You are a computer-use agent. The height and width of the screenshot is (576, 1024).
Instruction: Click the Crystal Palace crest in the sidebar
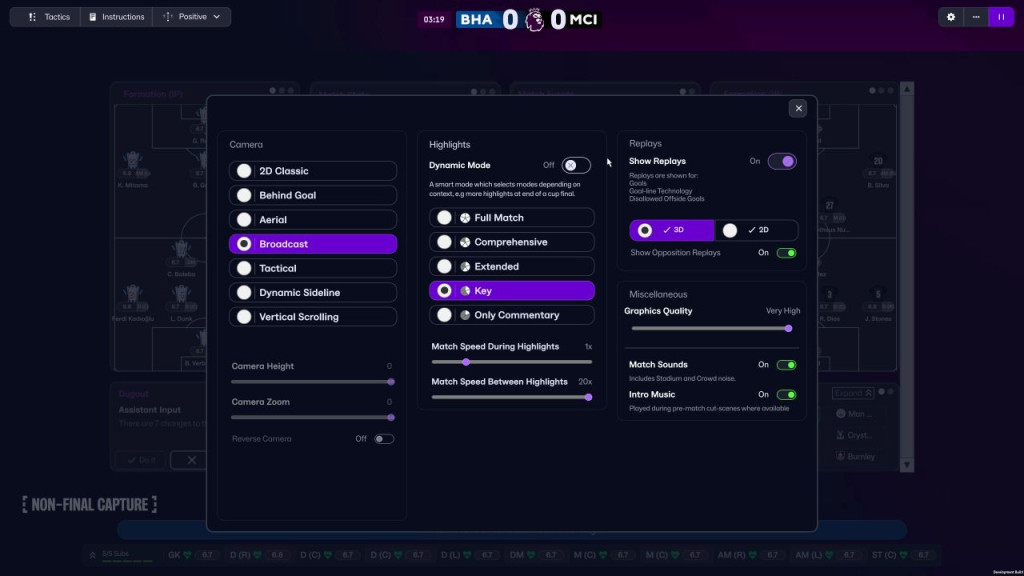click(841, 434)
